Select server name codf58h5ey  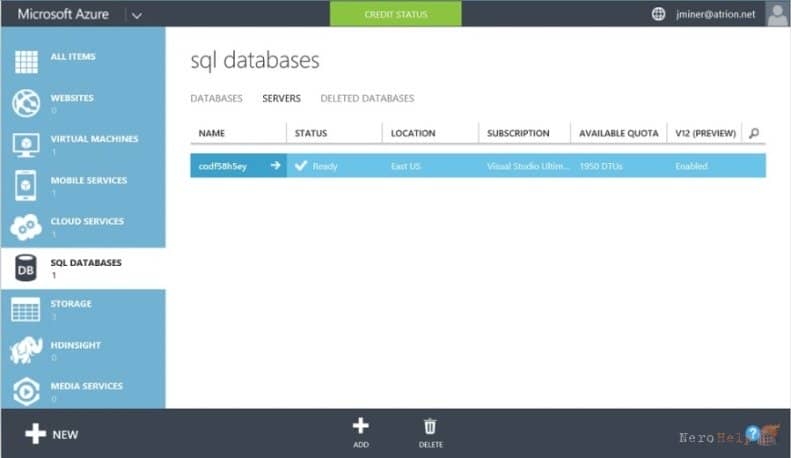coord(222,166)
